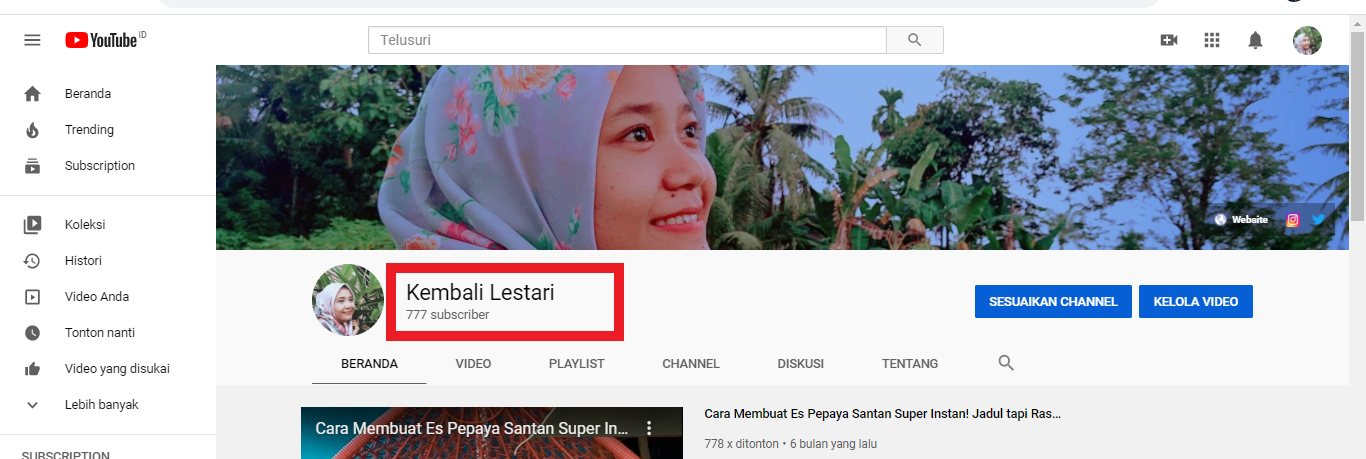Open the hamburger guide menu
Screen dimensions: 1366x459
click(x=32, y=40)
